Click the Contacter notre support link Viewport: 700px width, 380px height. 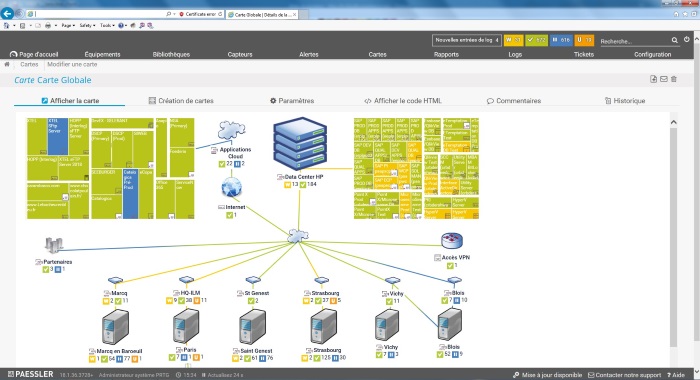pyautogui.click(x=624, y=375)
